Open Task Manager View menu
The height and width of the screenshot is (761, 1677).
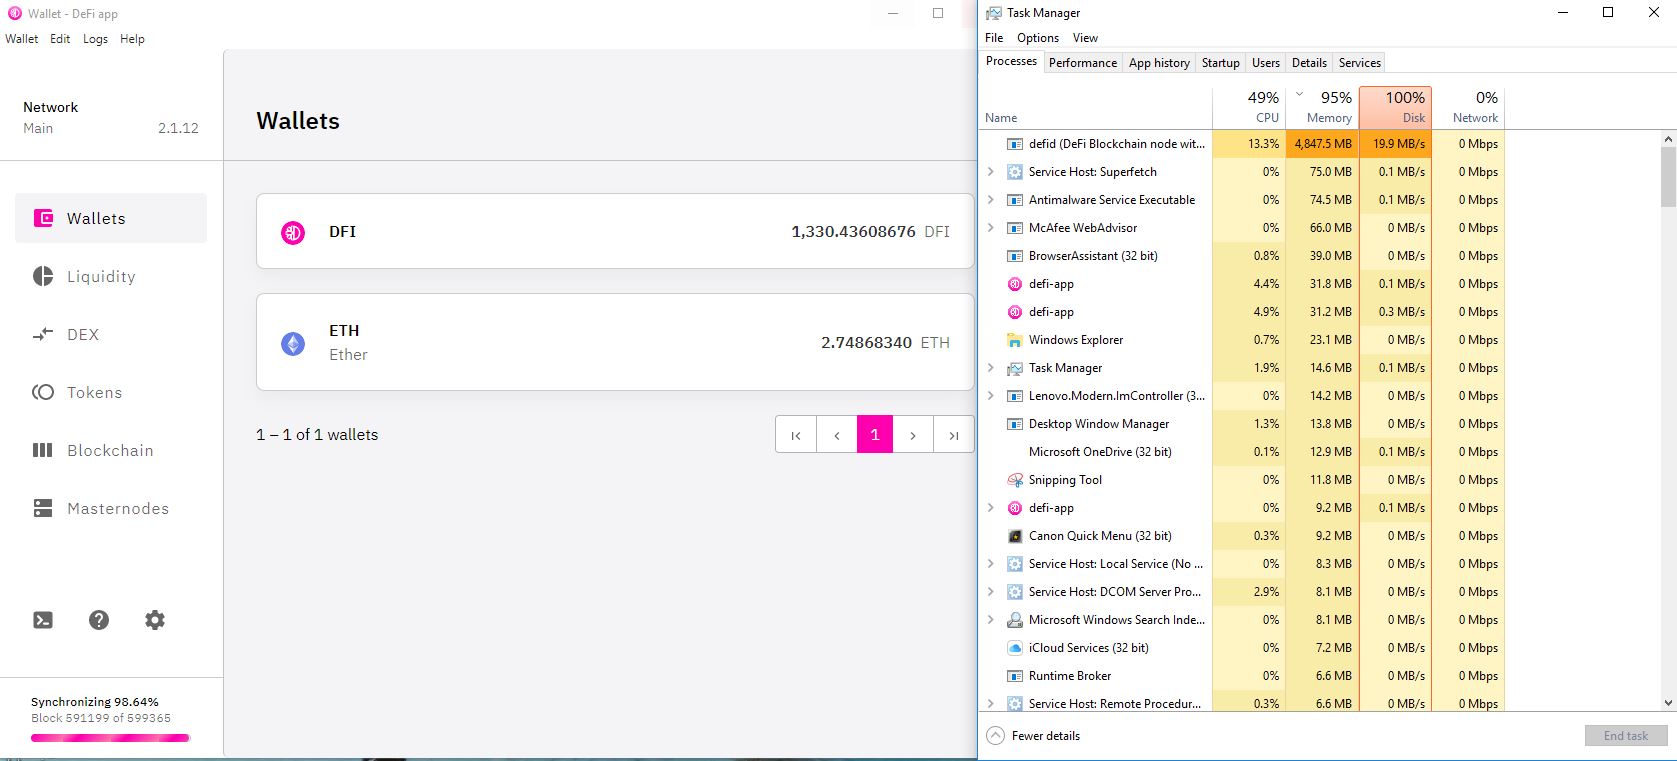[1085, 38]
